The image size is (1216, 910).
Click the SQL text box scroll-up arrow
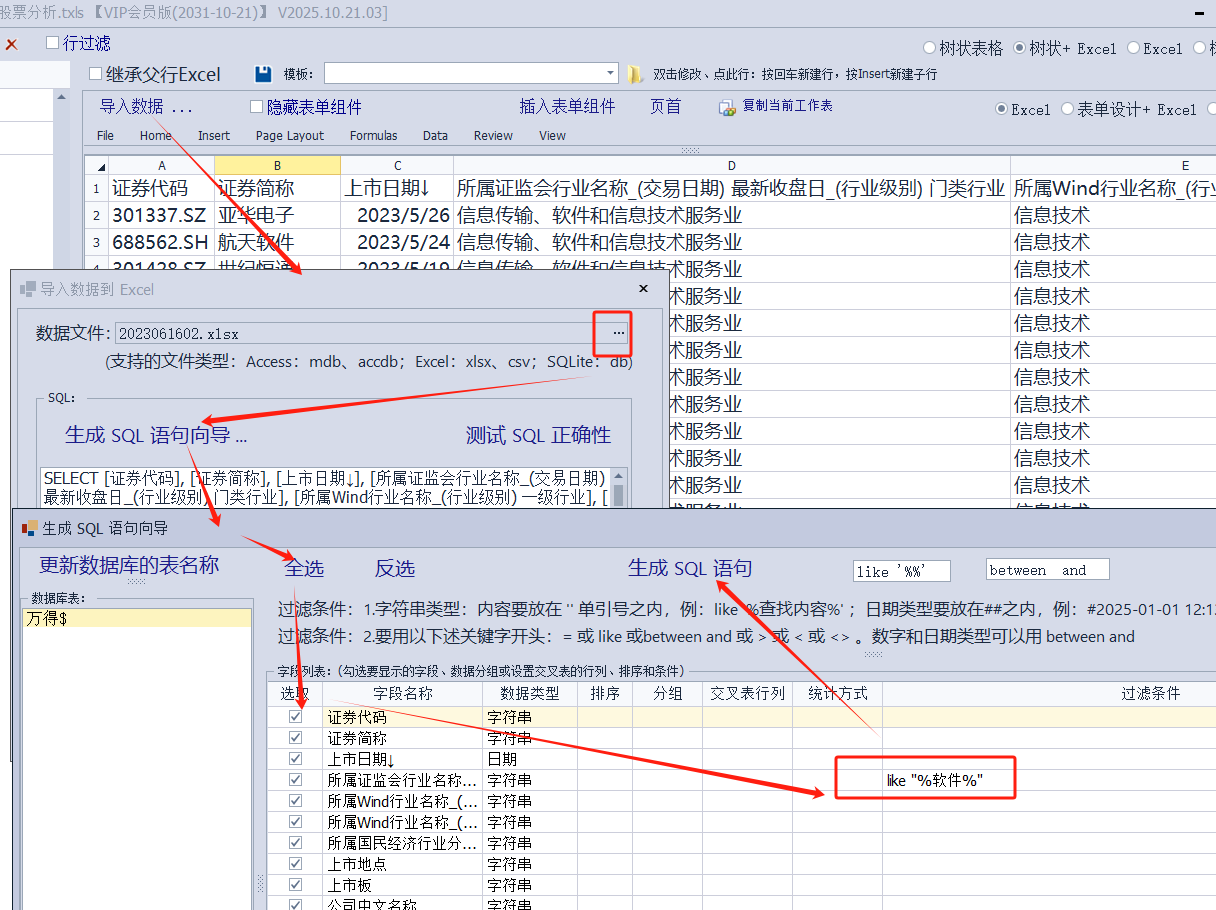click(619, 477)
